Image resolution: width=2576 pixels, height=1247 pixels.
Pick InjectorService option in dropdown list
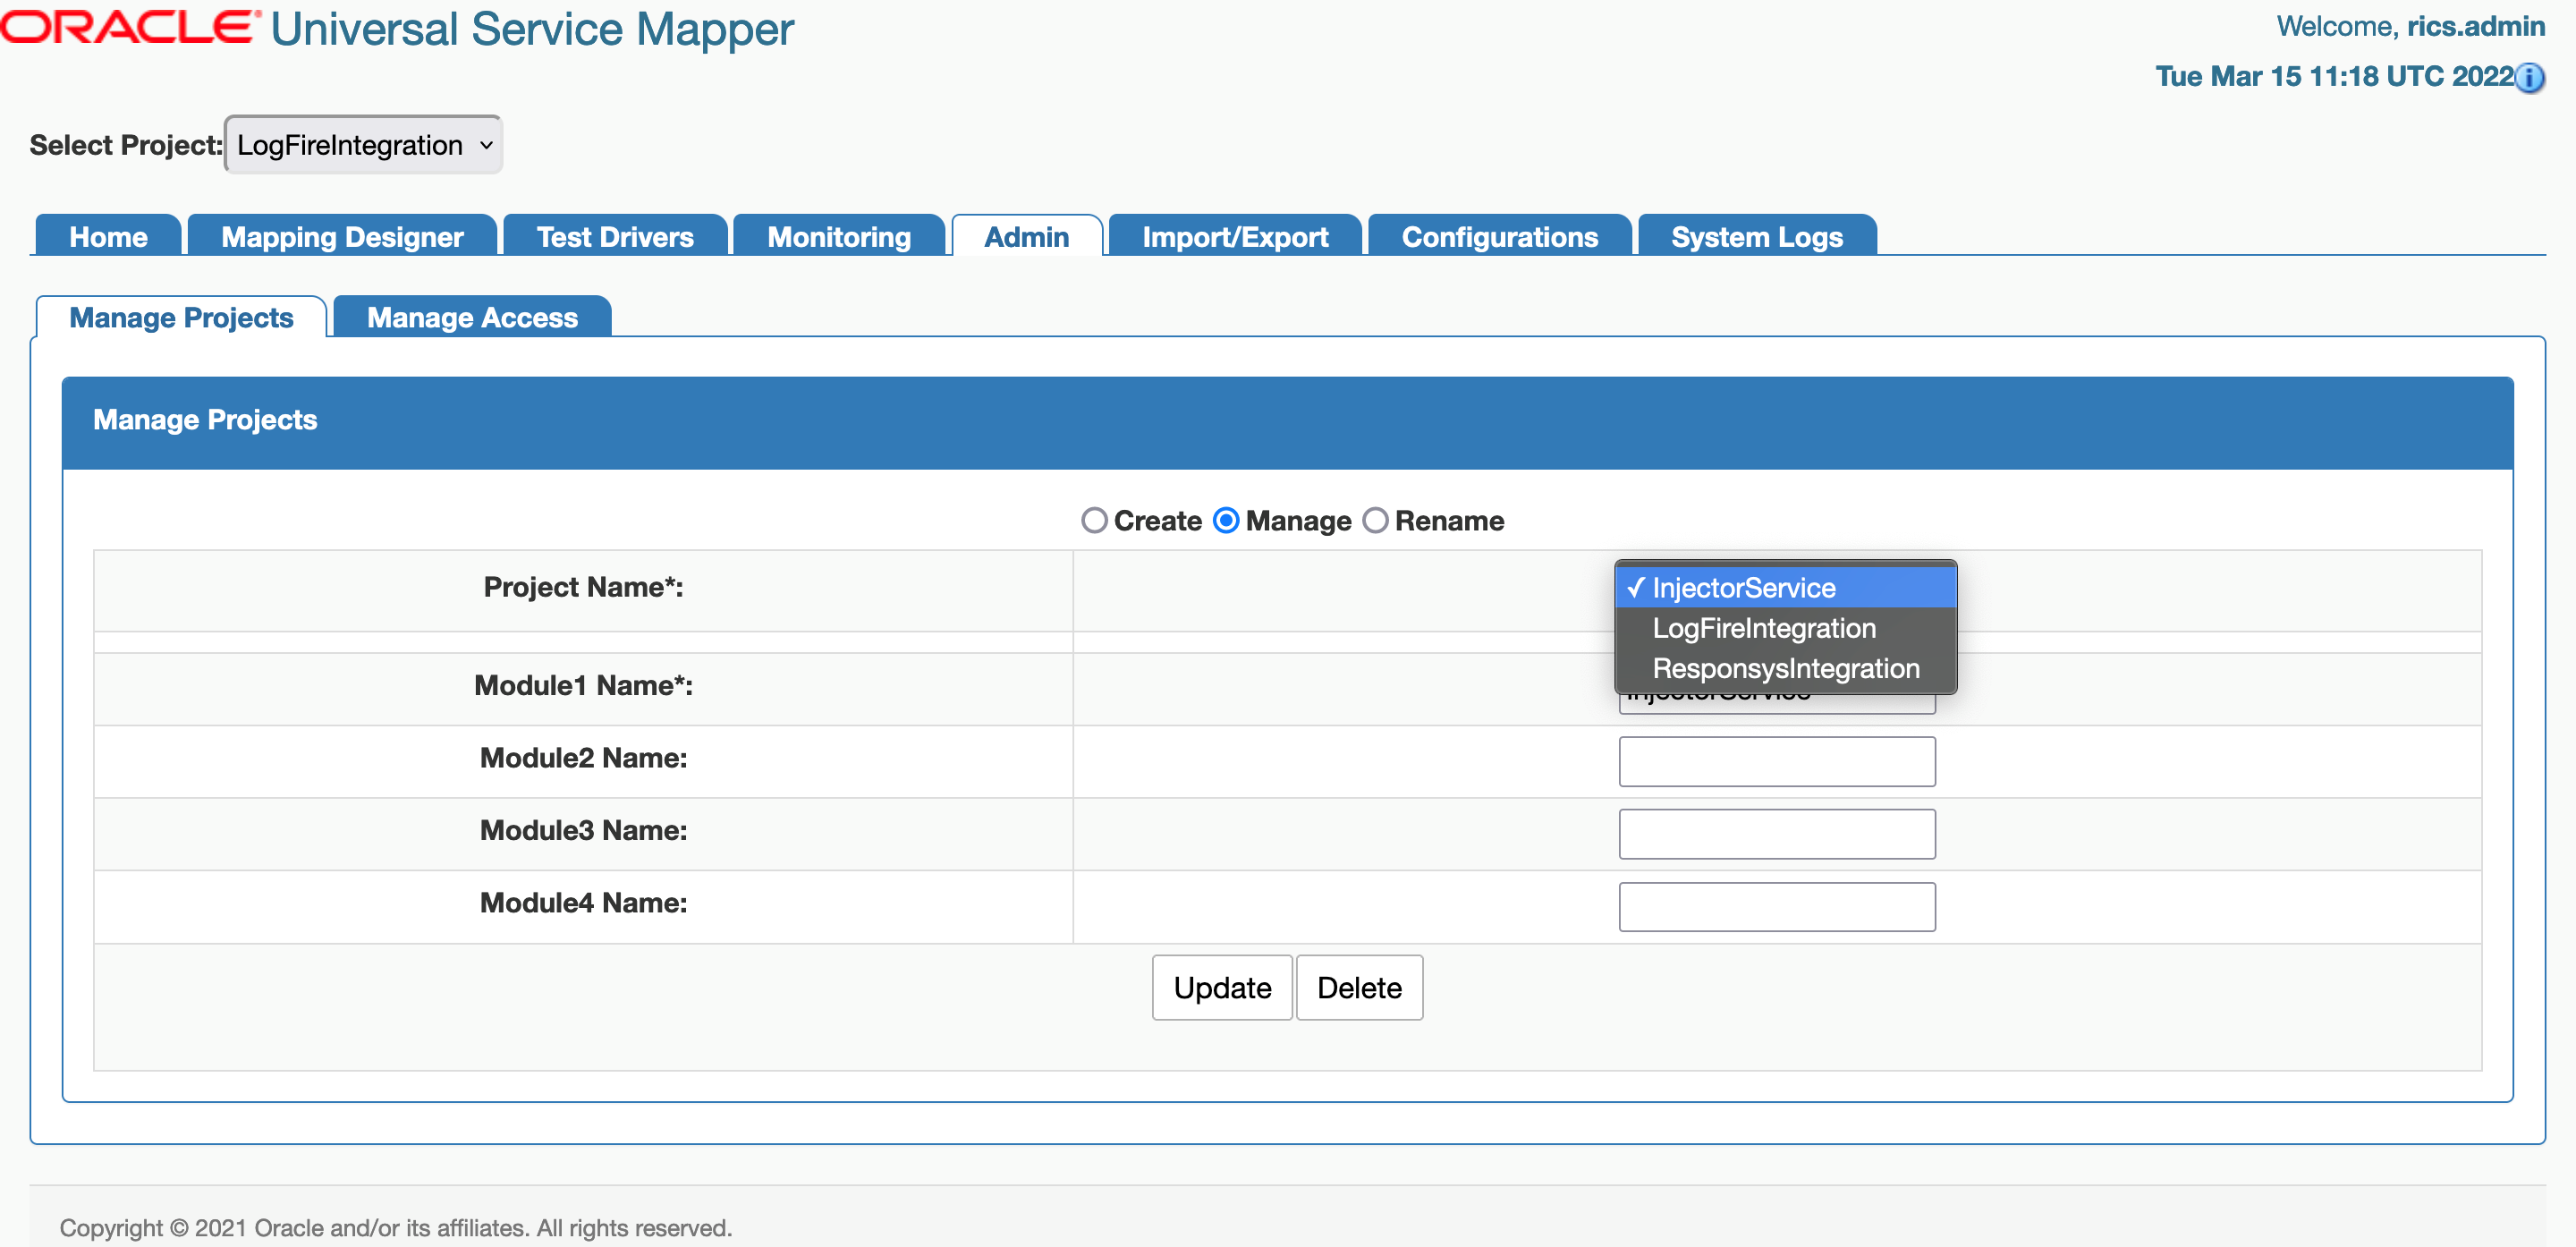tap(1743, 588)
